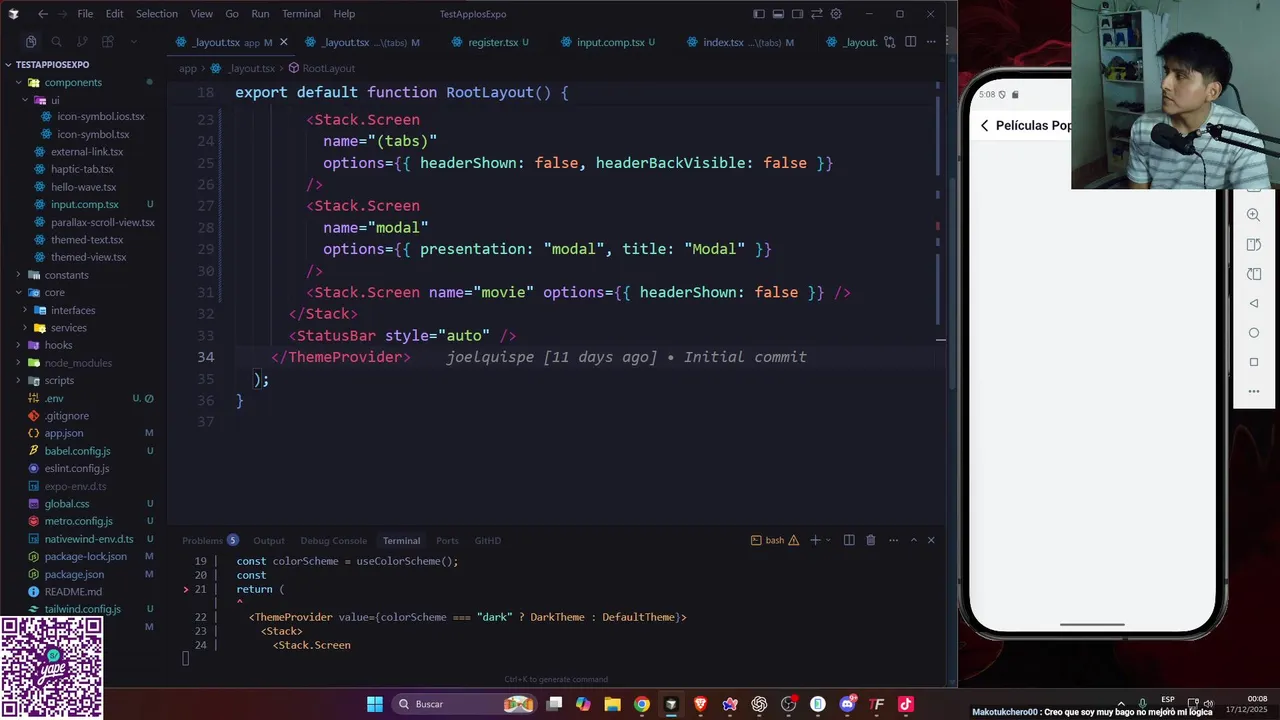Show the Output panel tab
Viewport: 1280px width, 720px height.
pyautogui.click(x=269, y=540)
